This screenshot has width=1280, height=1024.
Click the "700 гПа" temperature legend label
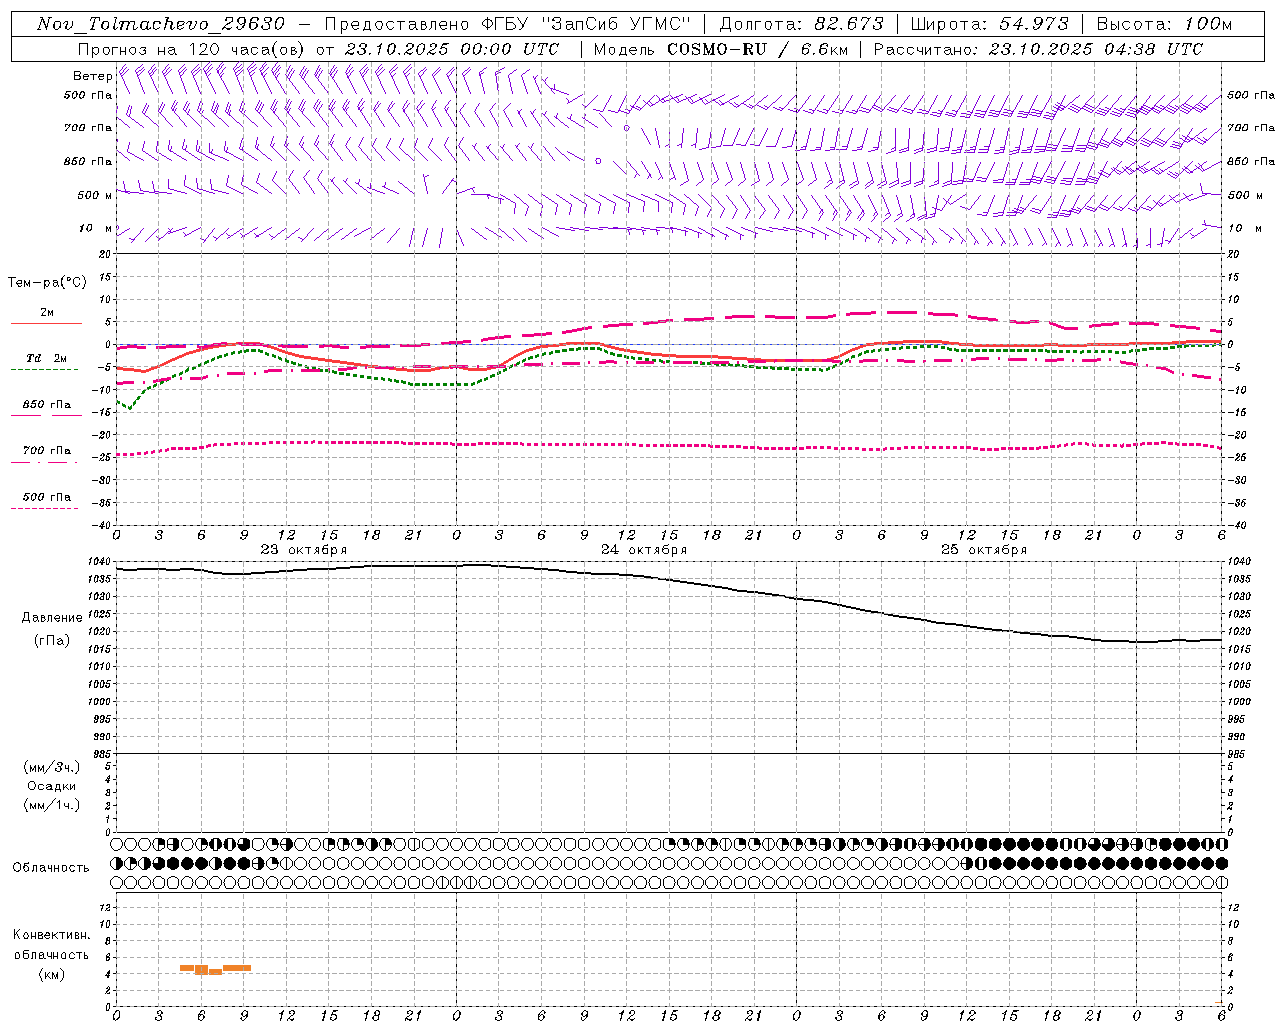coord(47,450)
